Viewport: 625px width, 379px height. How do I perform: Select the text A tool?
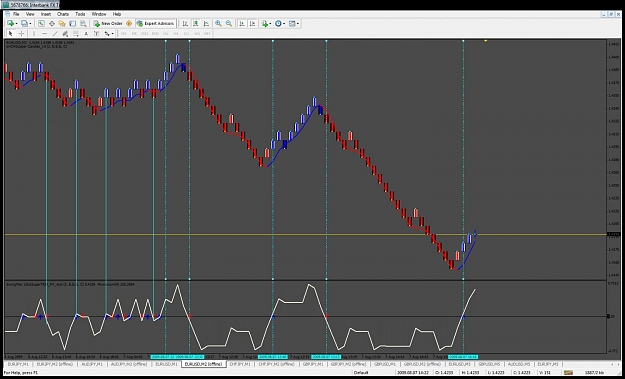(86, 33)
